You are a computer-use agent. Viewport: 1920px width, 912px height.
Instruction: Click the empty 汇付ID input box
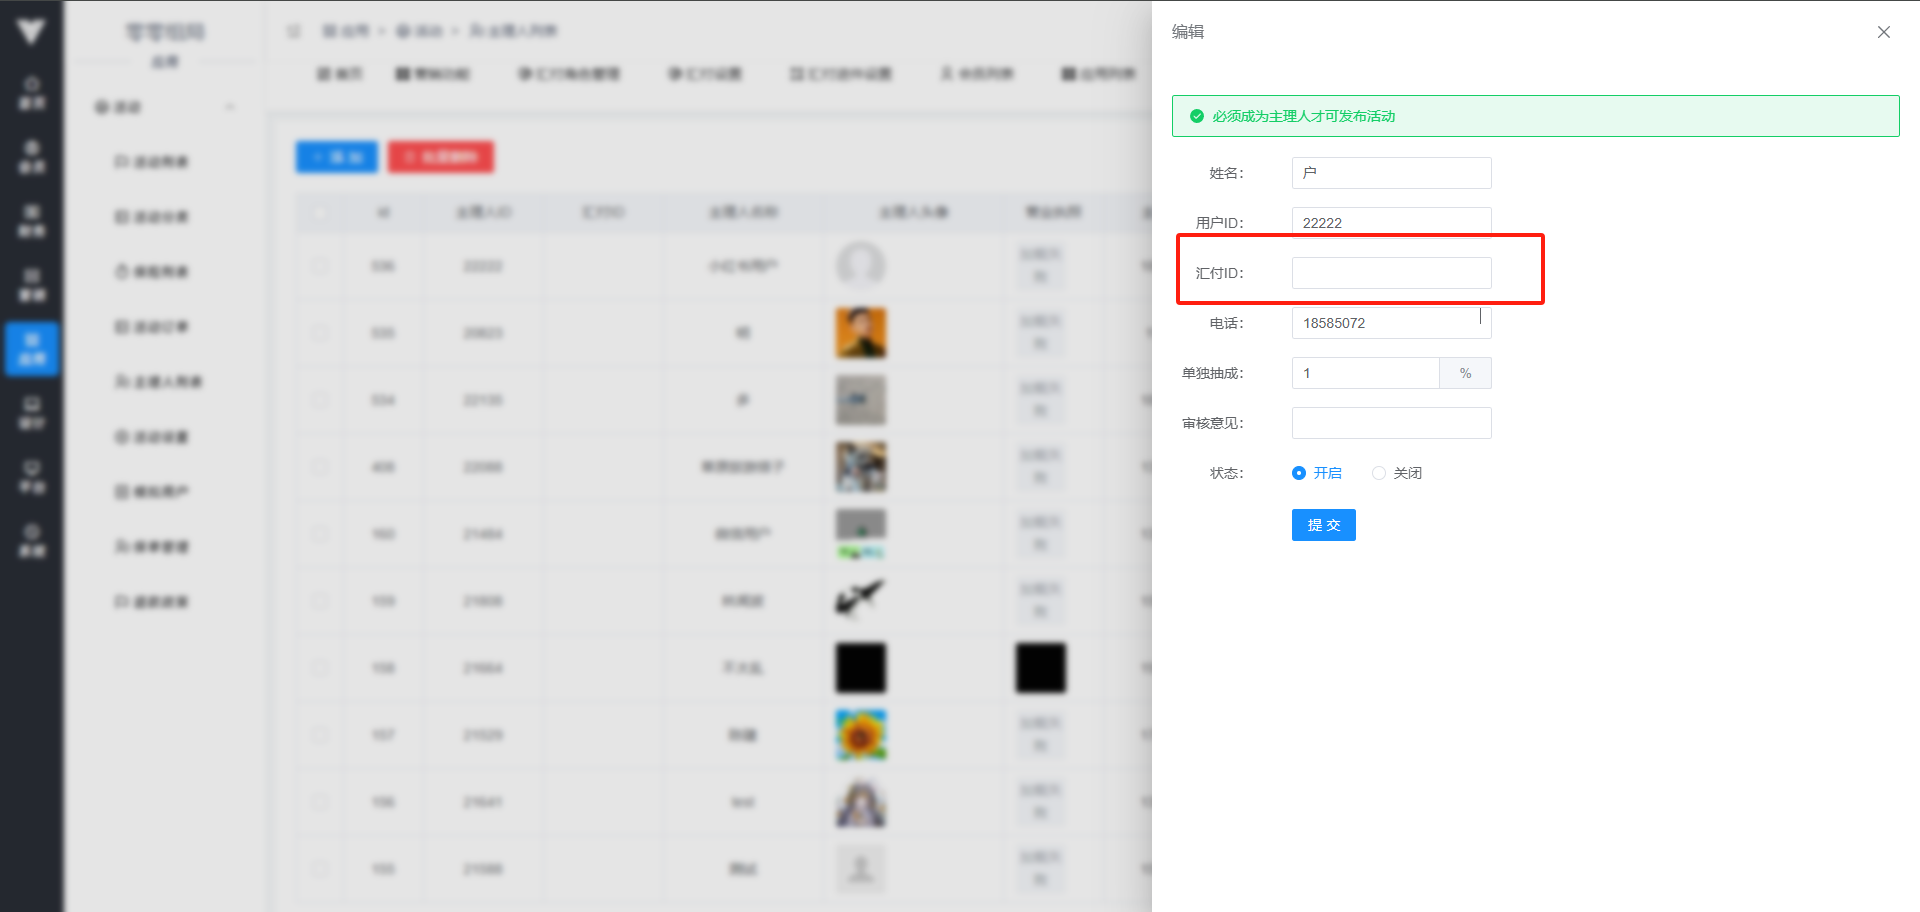[1390, 273]
